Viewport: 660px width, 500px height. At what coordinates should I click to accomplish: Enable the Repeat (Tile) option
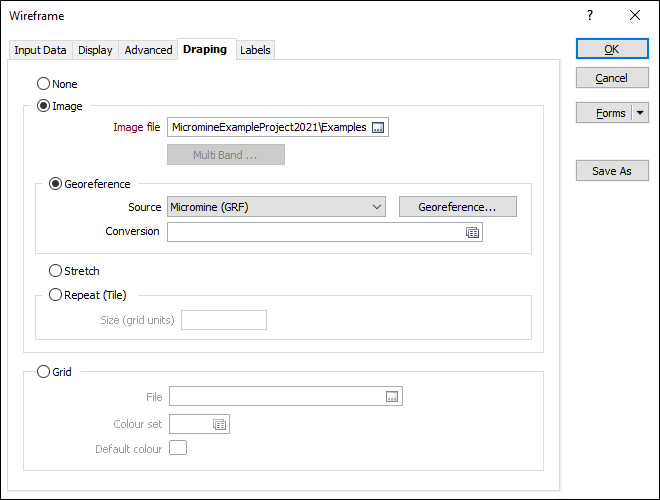pyautogui.click(x=55, y=295)
